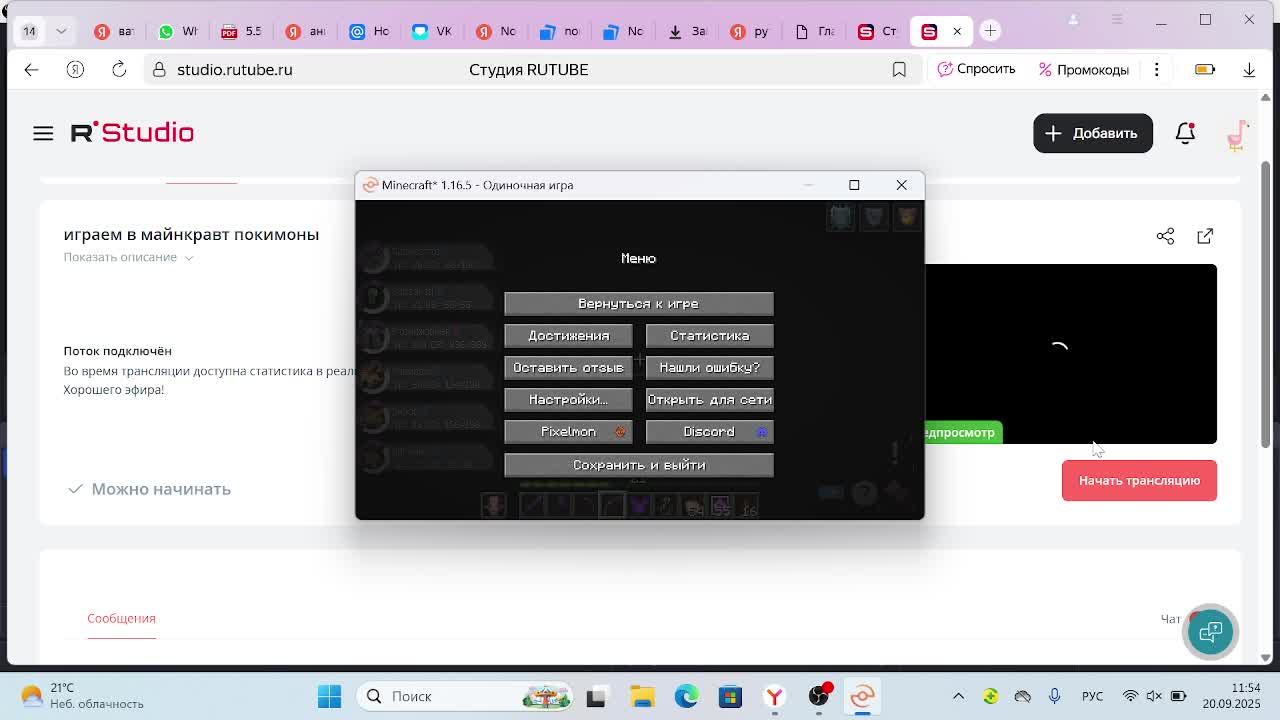Click the Начать трансляцию button
The image size is (1280, 720).
(1139, 481)
